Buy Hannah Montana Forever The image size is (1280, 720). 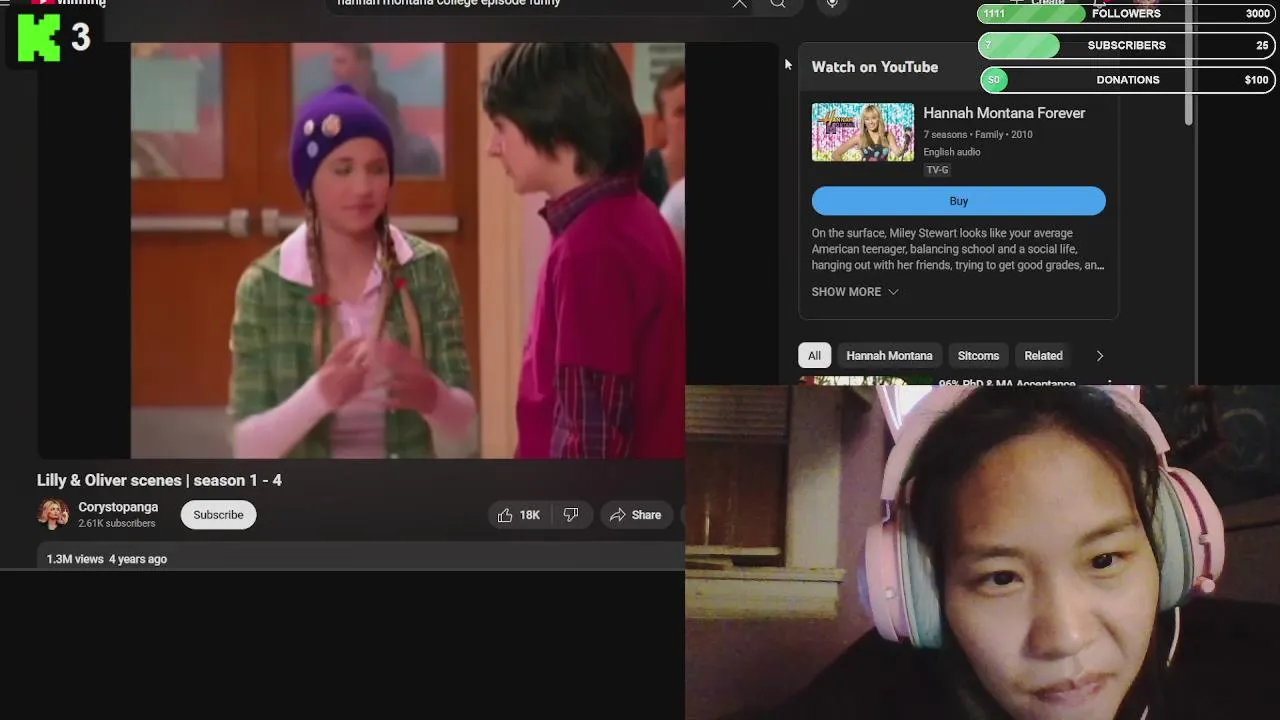tap(958, 201)
